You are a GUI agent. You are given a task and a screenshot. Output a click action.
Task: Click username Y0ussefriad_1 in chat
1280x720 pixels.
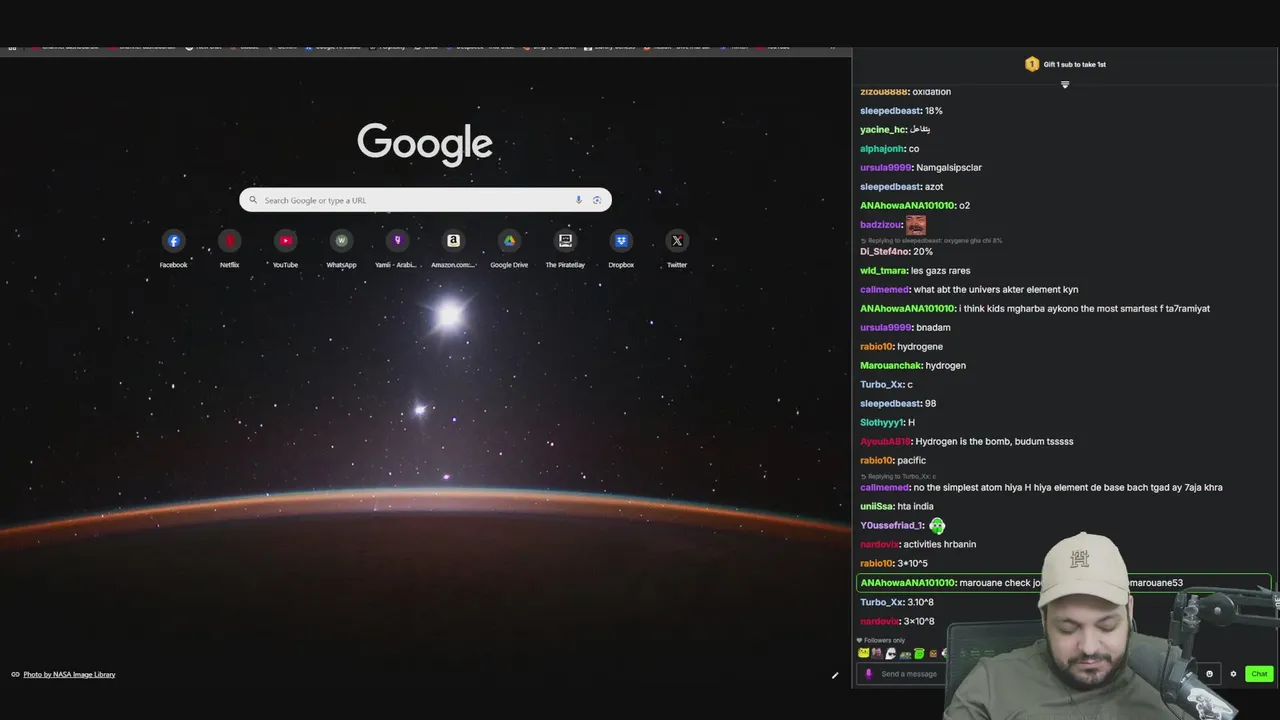coord(892,526)
